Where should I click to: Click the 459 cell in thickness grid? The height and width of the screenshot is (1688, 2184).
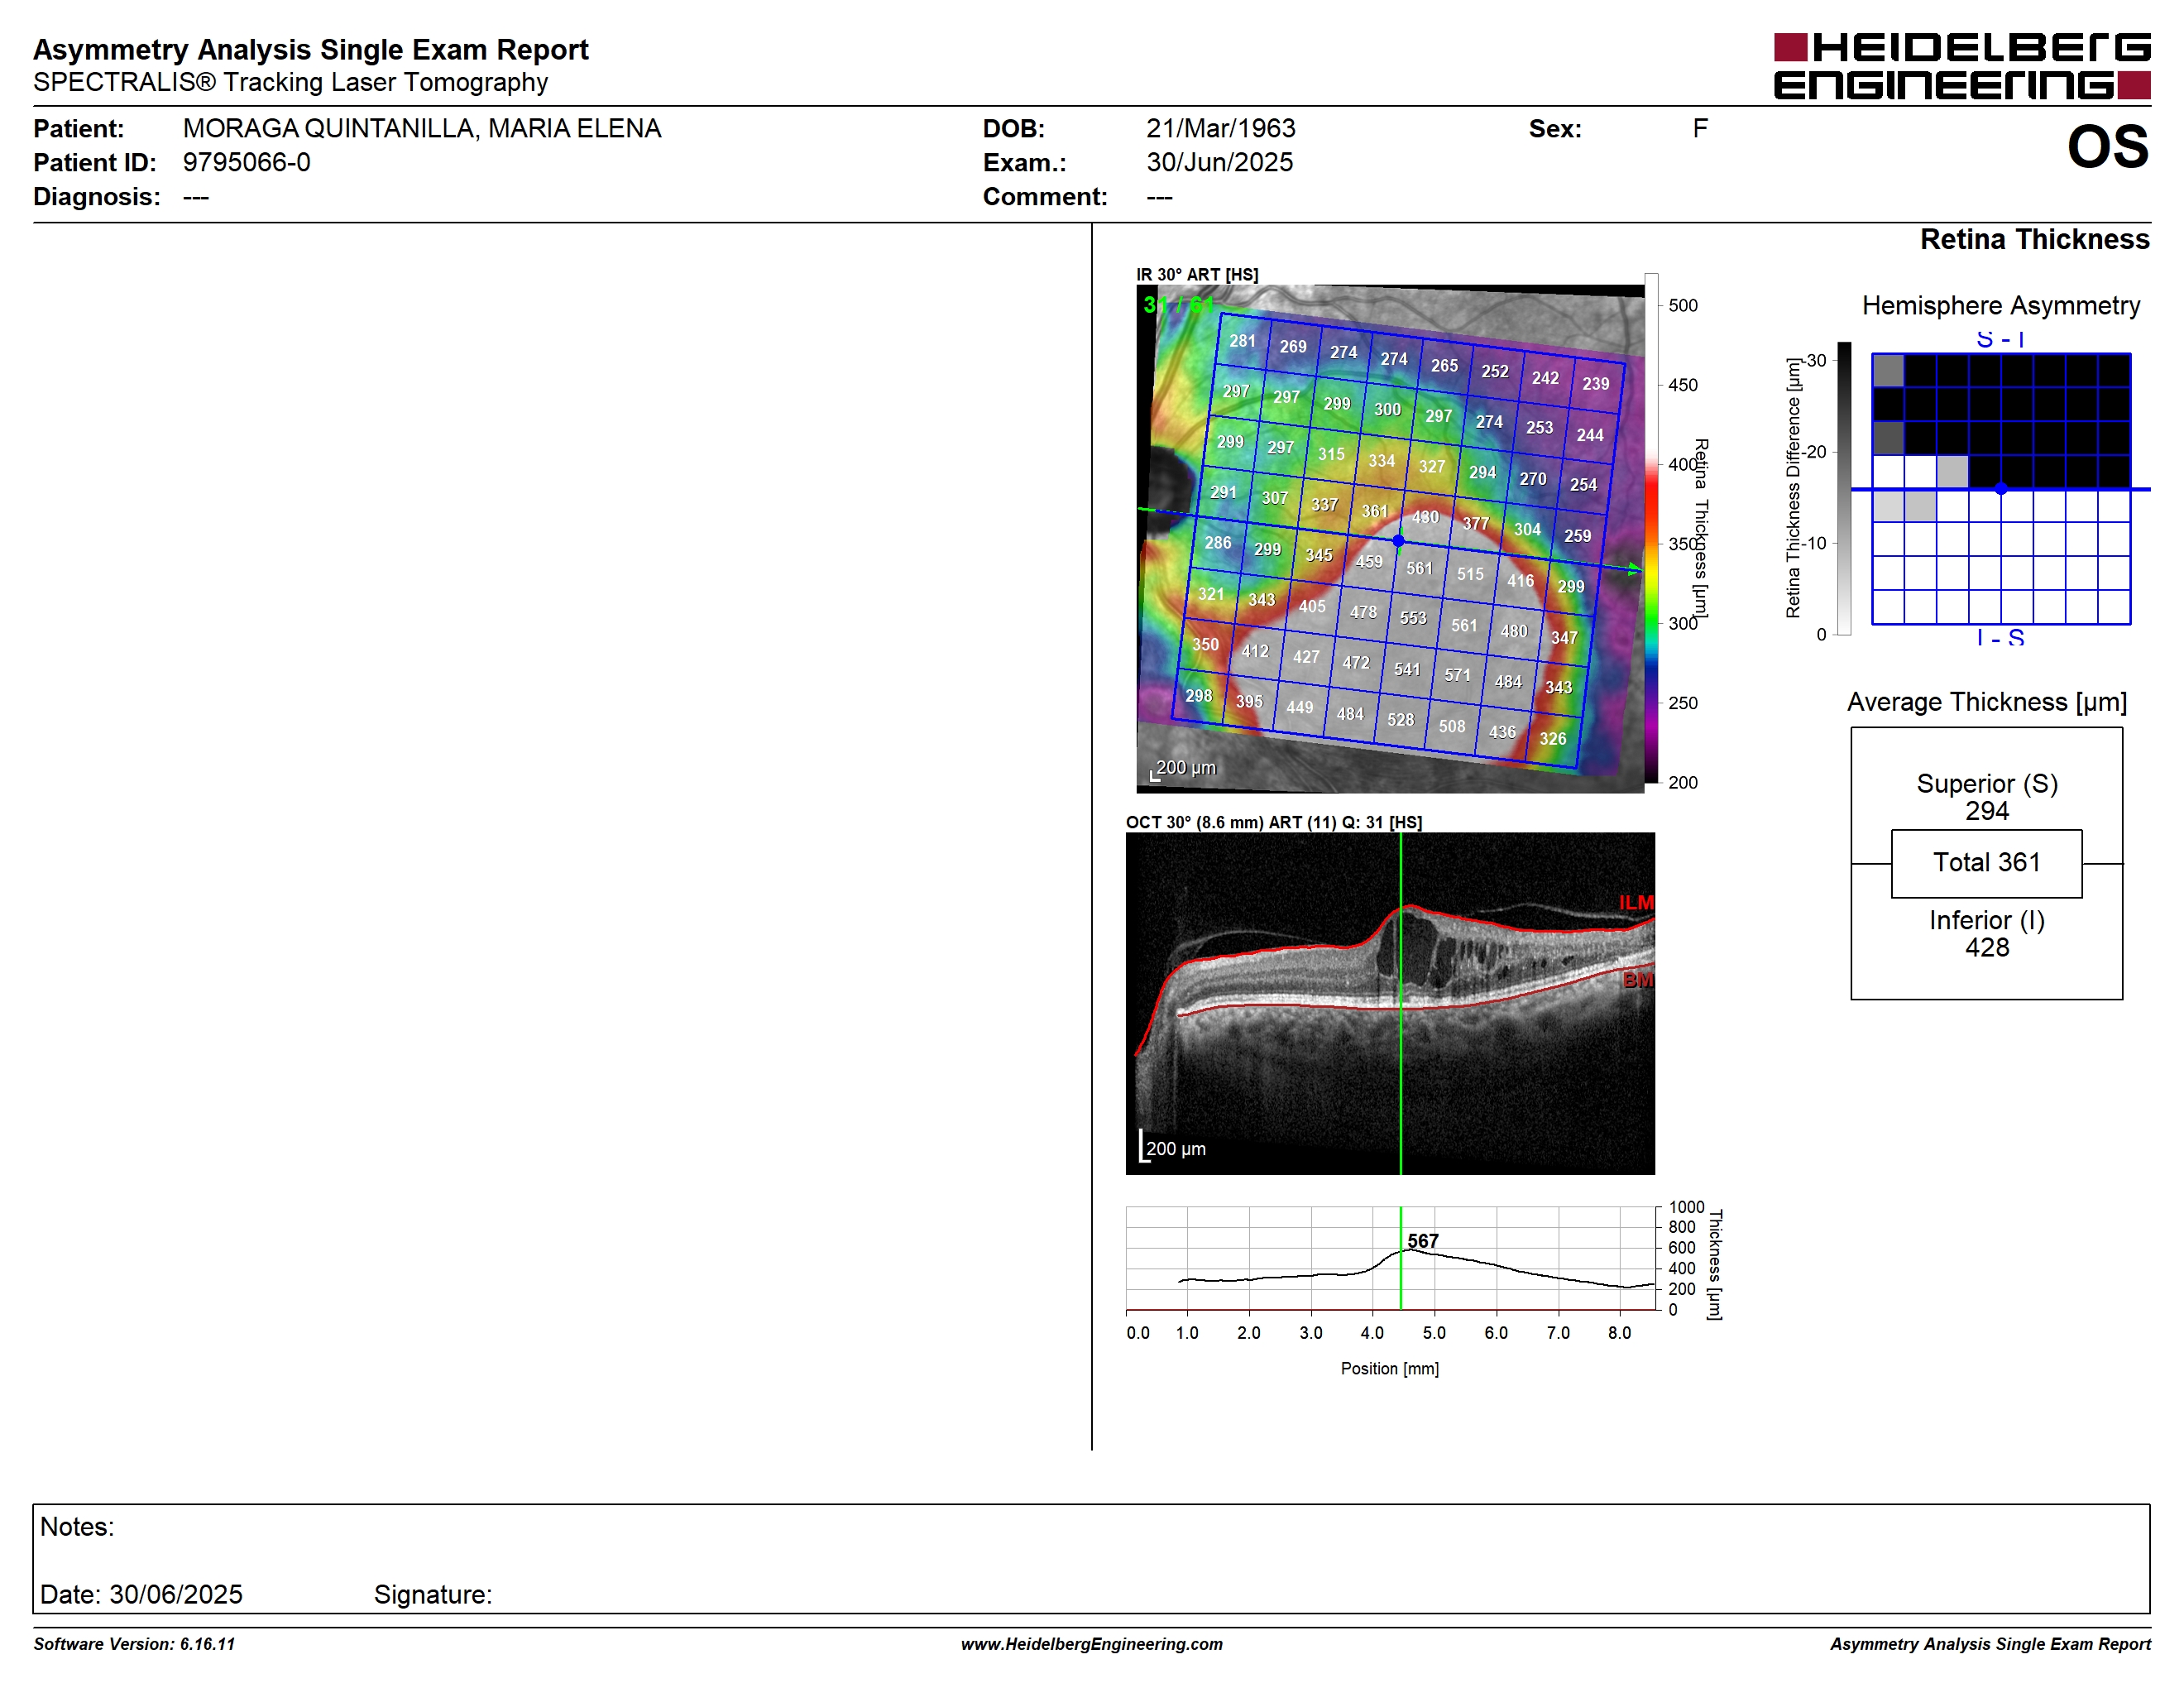point(1369,562)
